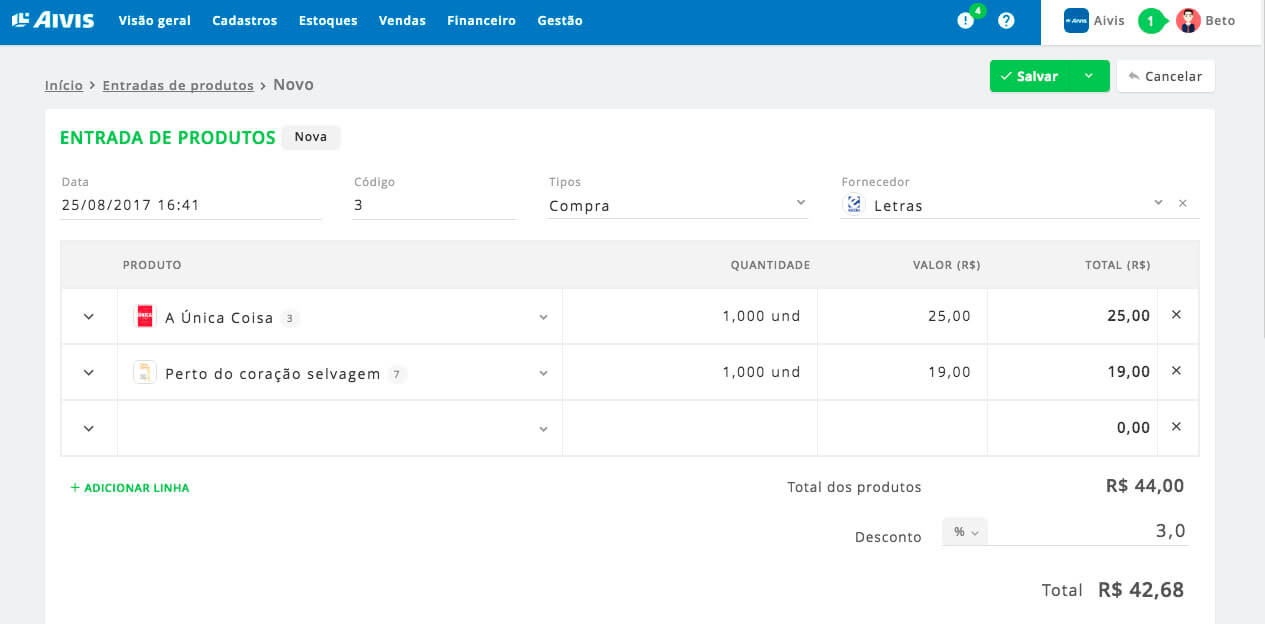Edit the discount value 3,0
The image size is (1265, 624).
tap(1088, 531)
